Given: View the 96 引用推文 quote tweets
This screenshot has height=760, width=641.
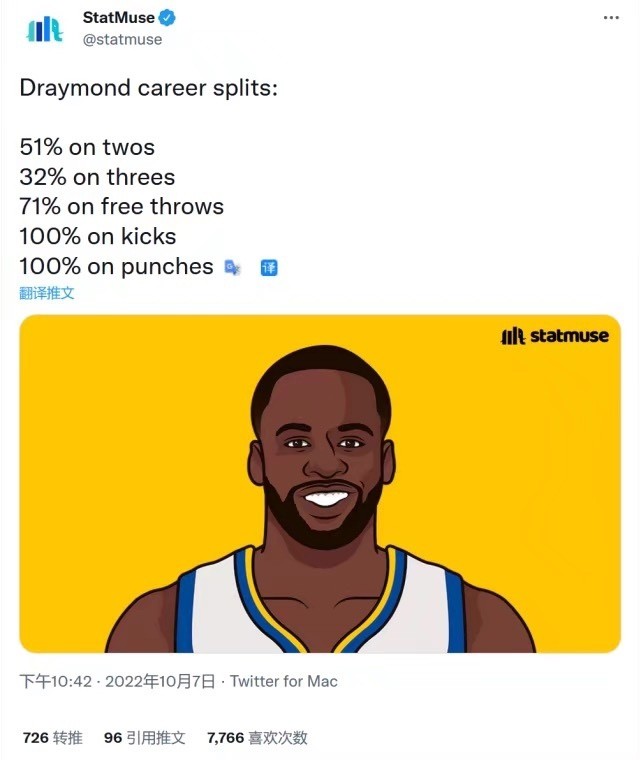Looking at the screenshot, I should (144, 738).
